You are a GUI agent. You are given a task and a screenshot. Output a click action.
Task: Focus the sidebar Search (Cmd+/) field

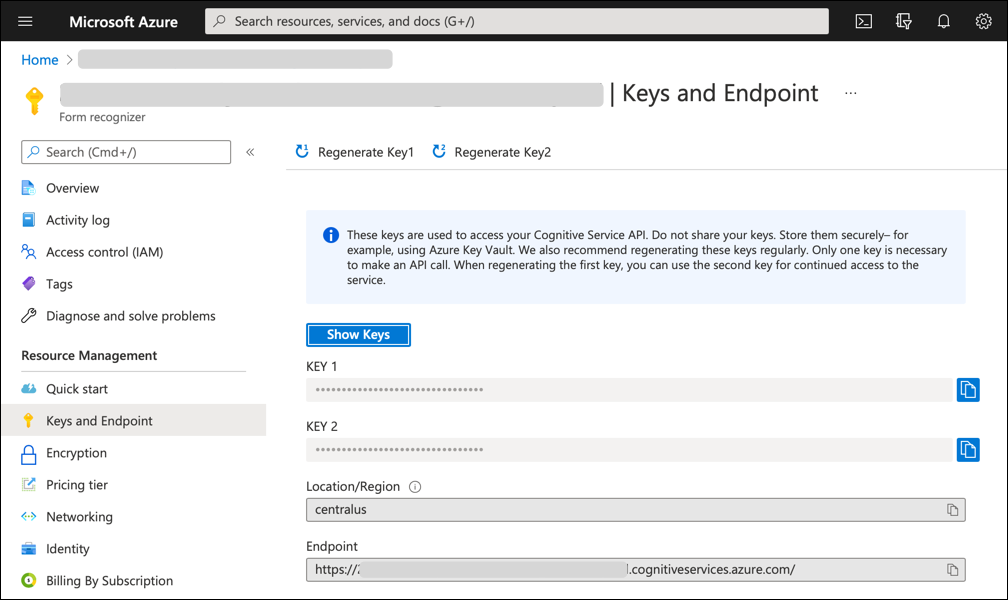pyautogui.click(x=126, y=152)
